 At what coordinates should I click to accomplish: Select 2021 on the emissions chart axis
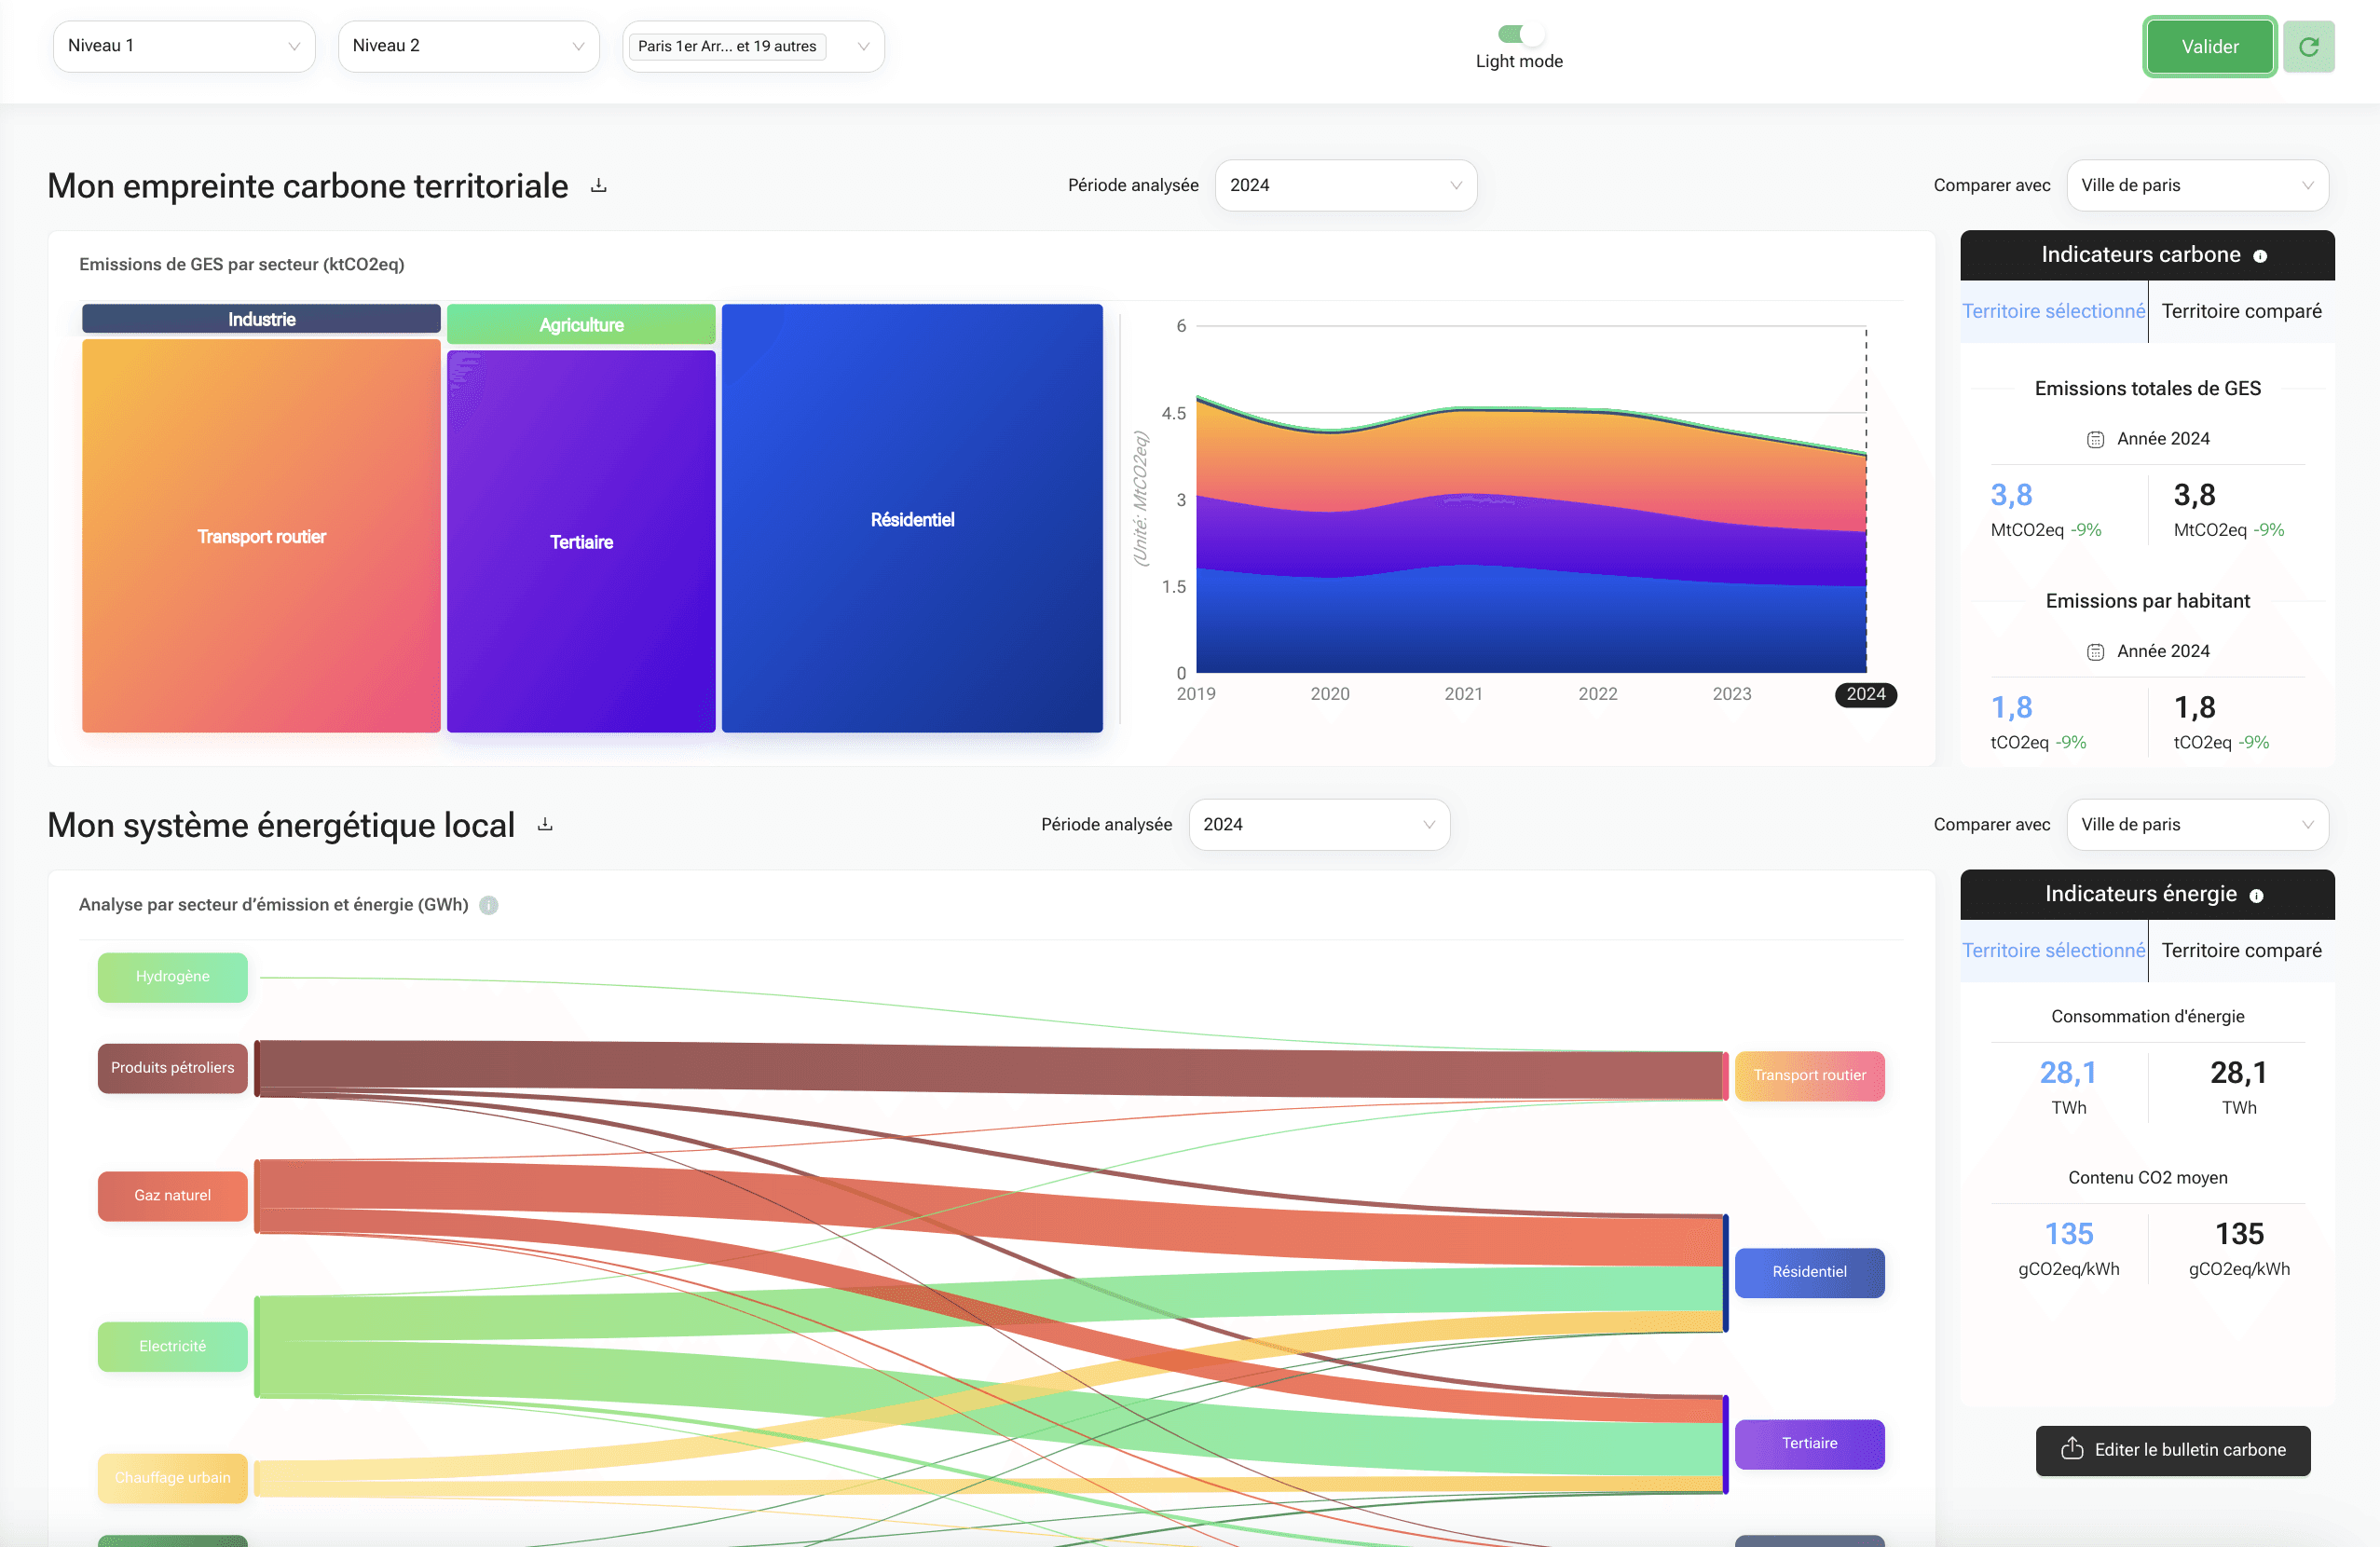point(1463,694)
